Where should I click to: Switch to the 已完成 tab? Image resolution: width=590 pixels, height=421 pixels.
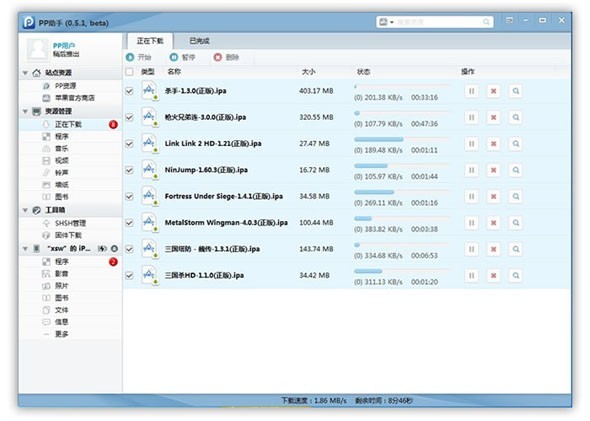click(x=199, y=41)
